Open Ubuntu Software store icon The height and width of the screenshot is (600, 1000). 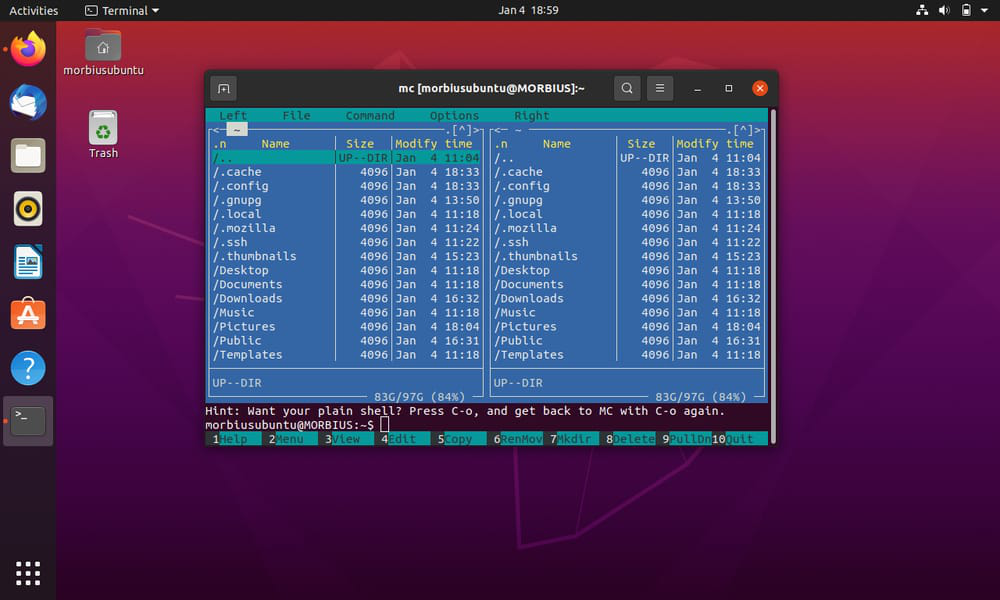coord(28,314)
